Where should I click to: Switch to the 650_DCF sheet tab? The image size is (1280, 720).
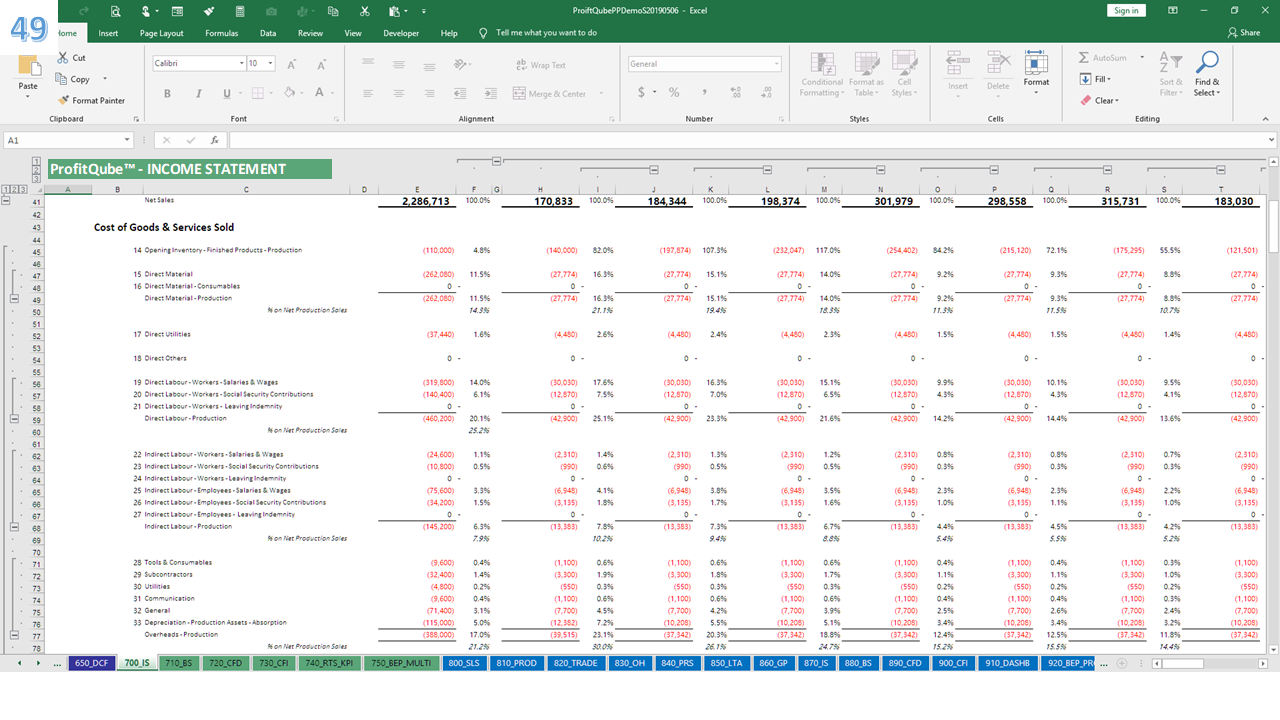coord(92,662)
